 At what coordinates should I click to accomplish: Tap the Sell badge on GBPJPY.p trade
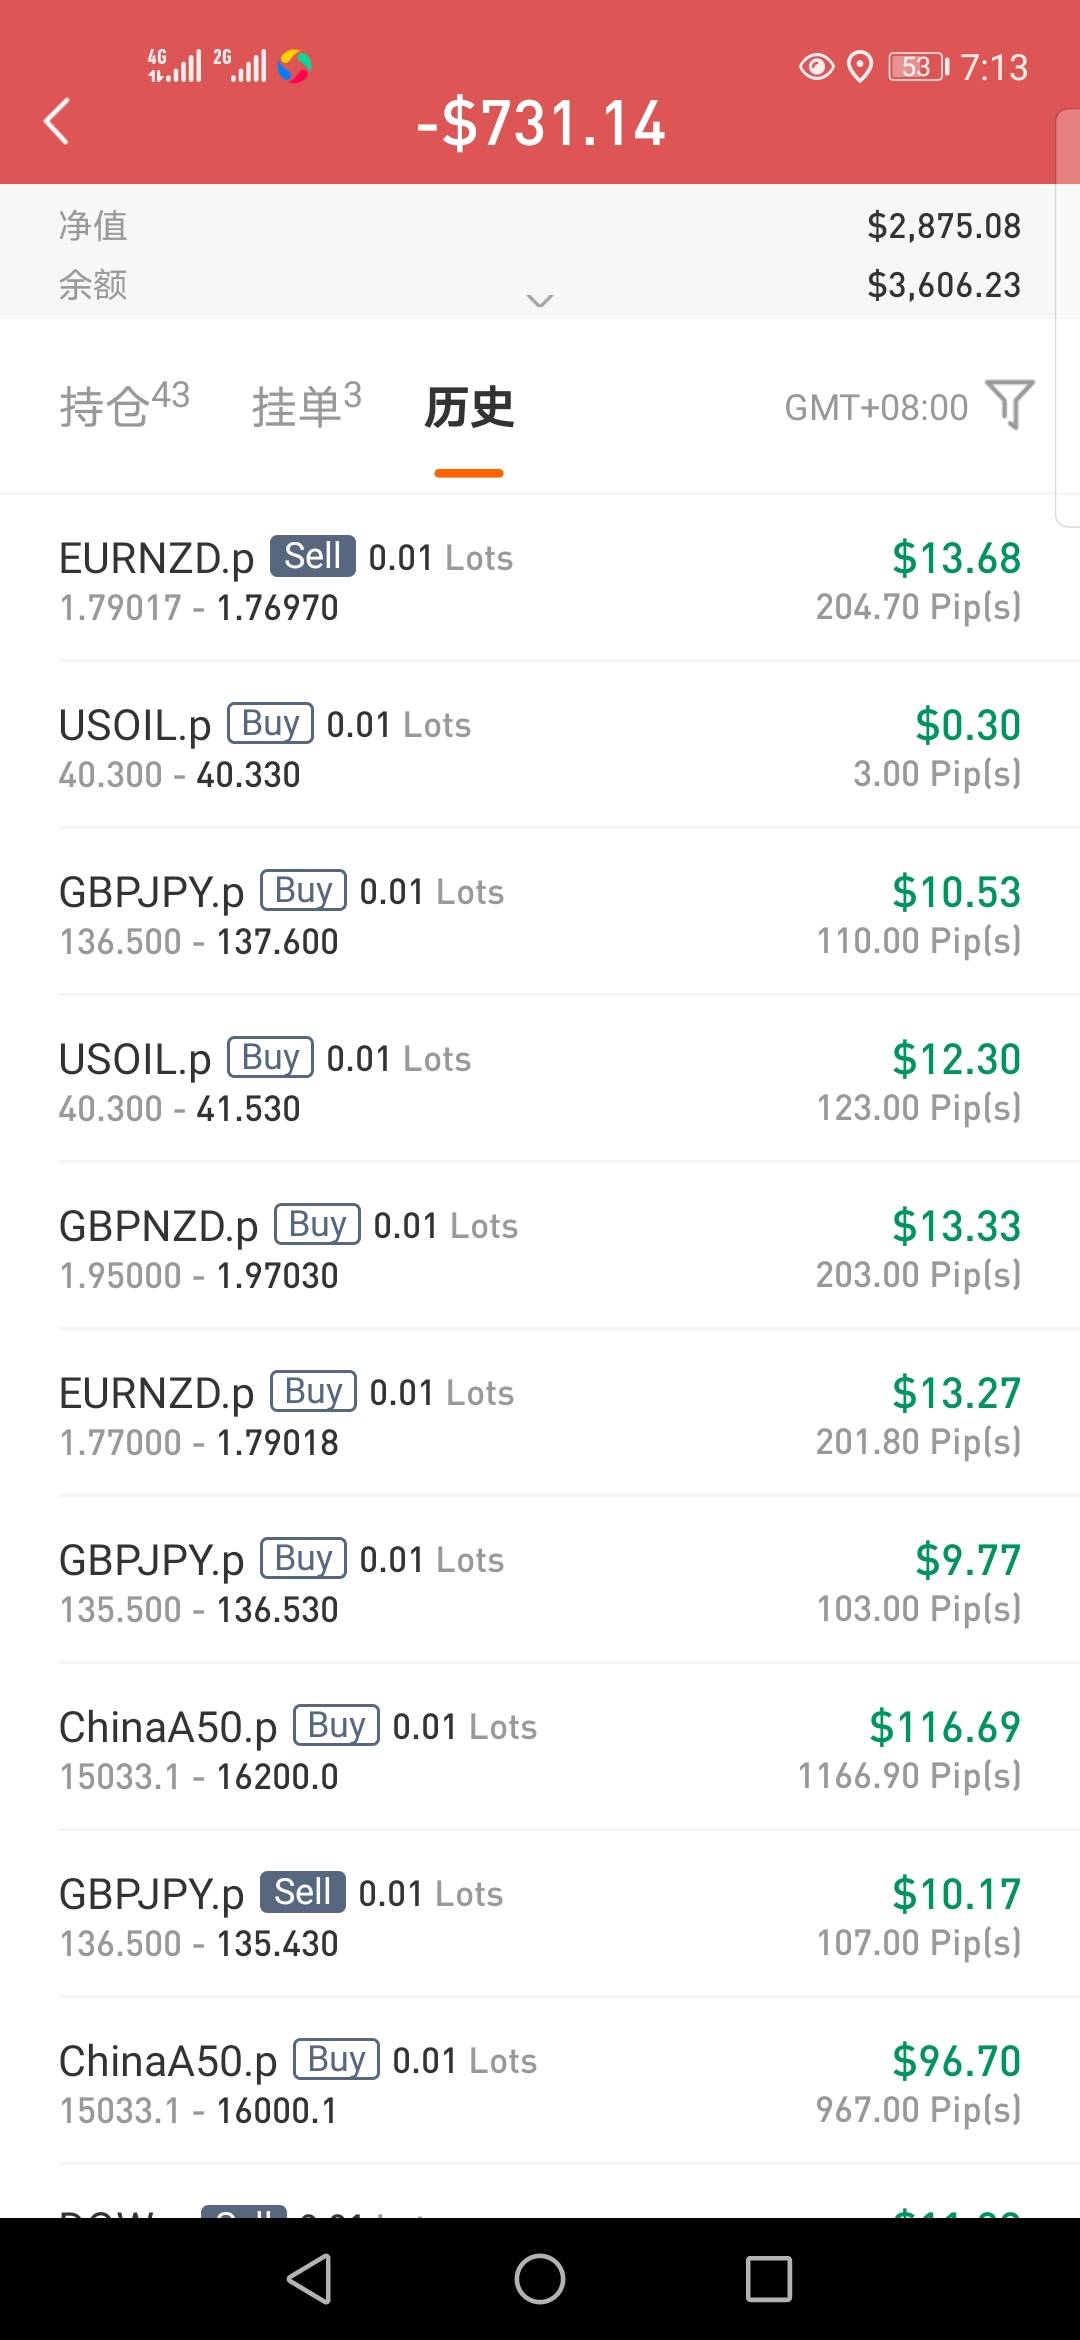(303, 1892)
